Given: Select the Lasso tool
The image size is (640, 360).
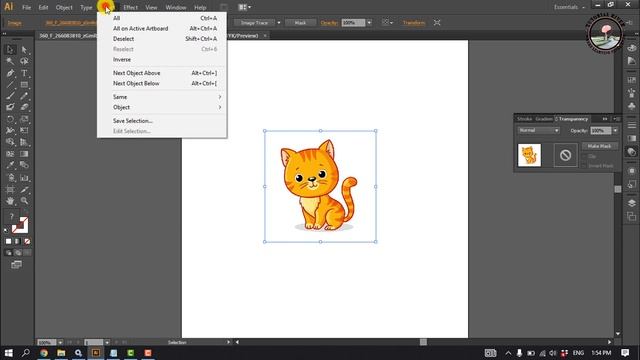Looking at the screenshot, I should 24,61.
